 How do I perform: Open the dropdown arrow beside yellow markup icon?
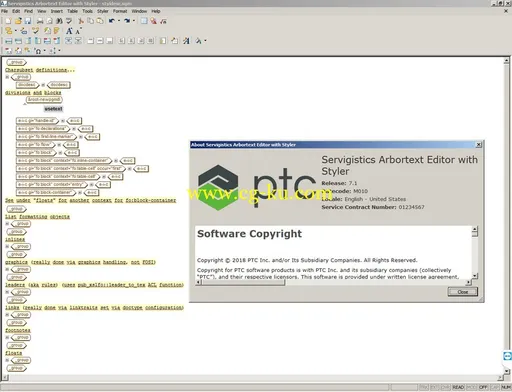pos(15,31)
